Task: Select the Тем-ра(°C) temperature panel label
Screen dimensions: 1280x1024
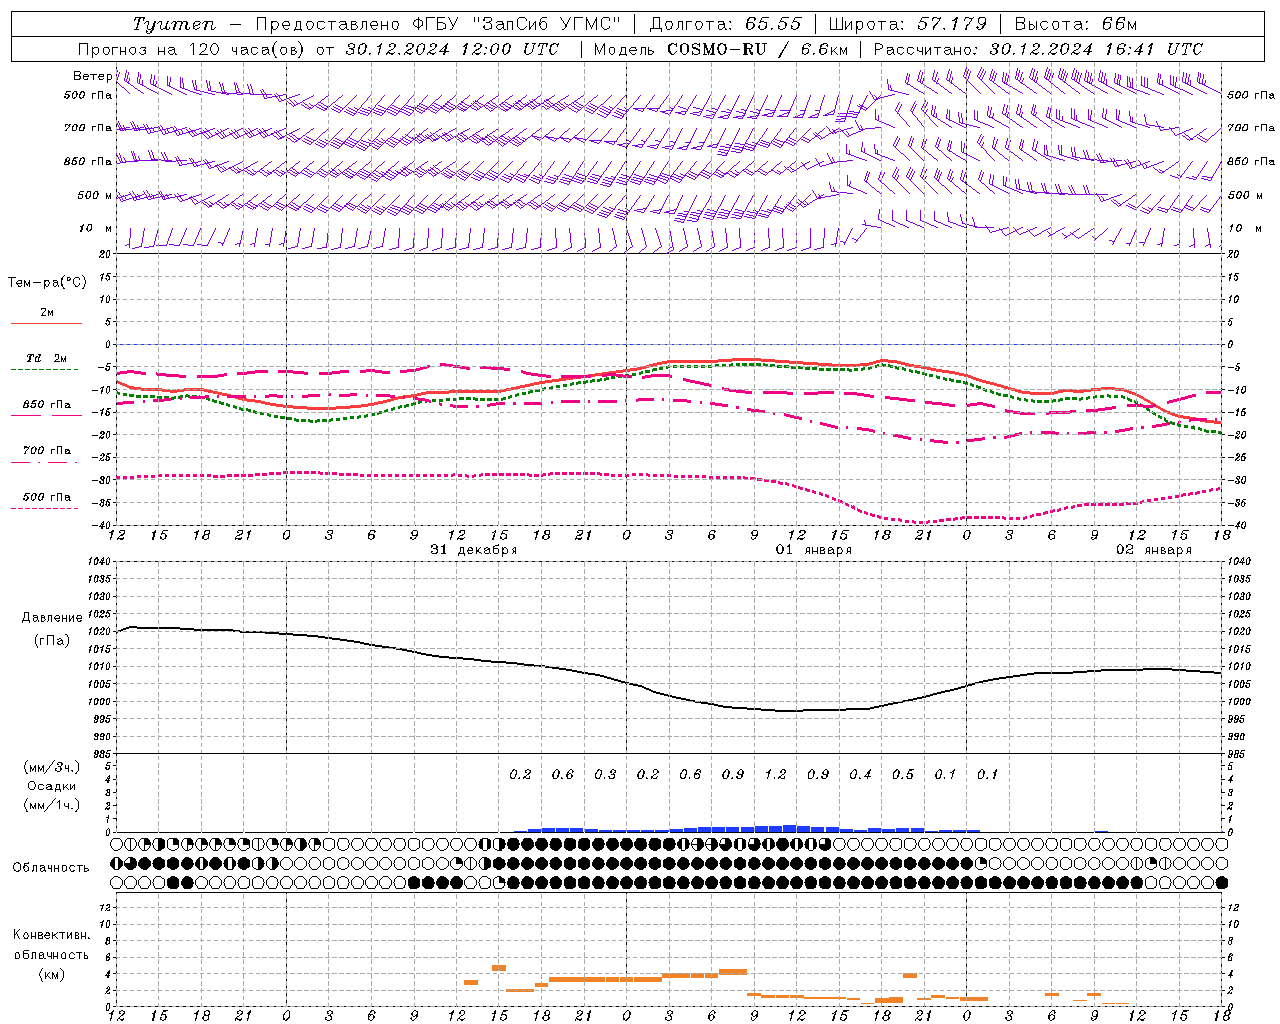Action: tap(47, 282)
